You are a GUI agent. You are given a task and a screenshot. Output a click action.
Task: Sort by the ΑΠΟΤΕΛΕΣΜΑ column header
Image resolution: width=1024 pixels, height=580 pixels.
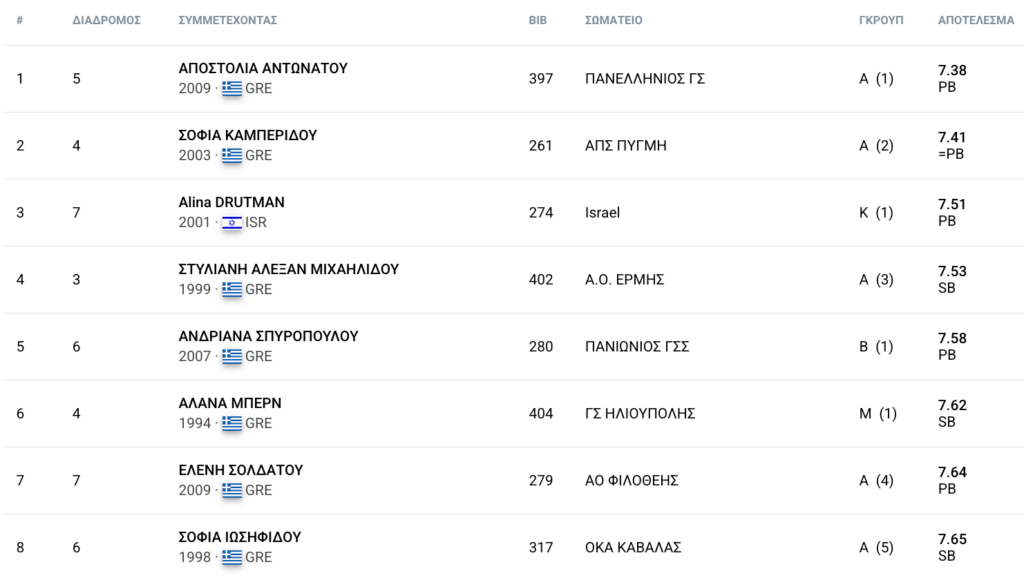(x=975, y=20)
